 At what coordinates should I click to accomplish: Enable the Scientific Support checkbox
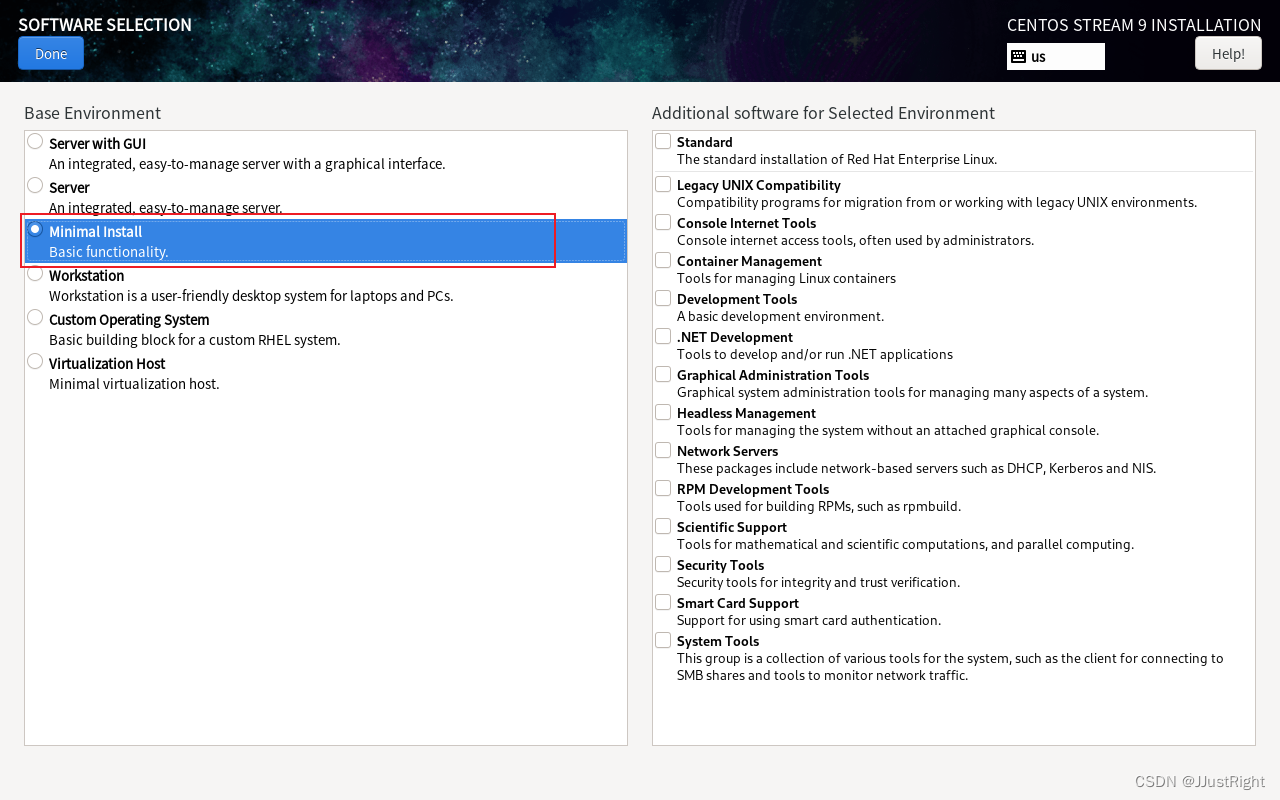pyautogui.click(x=663, y=526)
